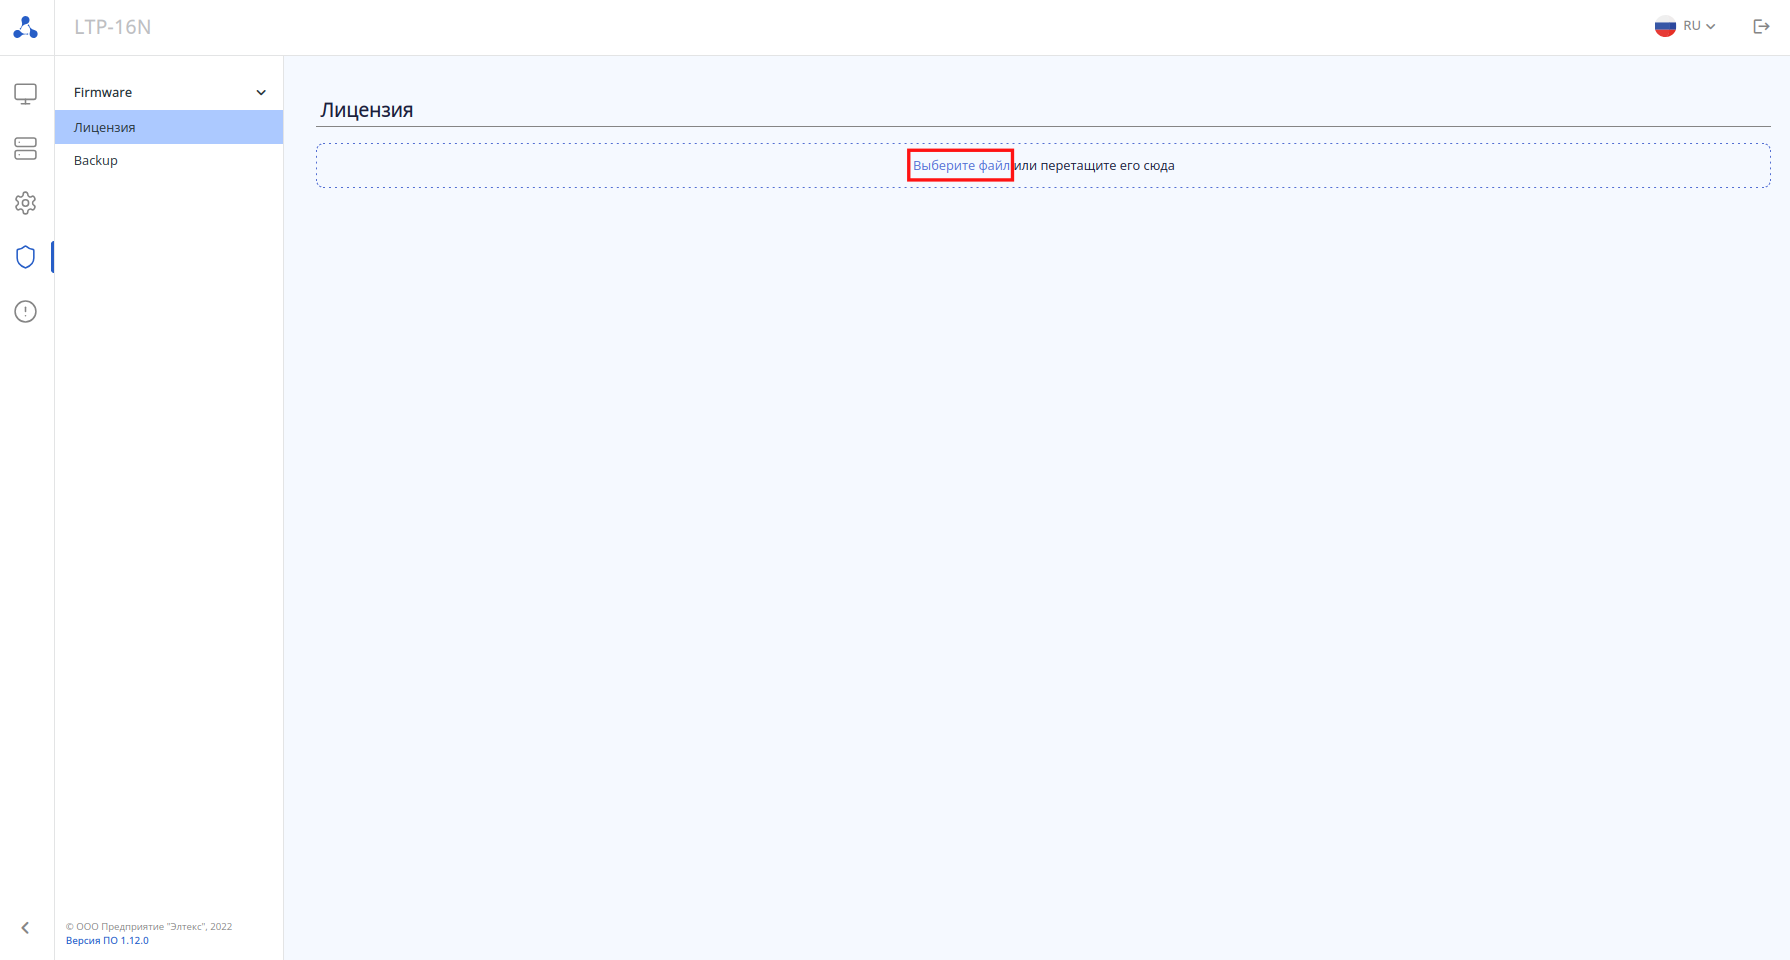Click the Eltex logo icon
This screenshot has width=1790, height=960.
point(26,28)
